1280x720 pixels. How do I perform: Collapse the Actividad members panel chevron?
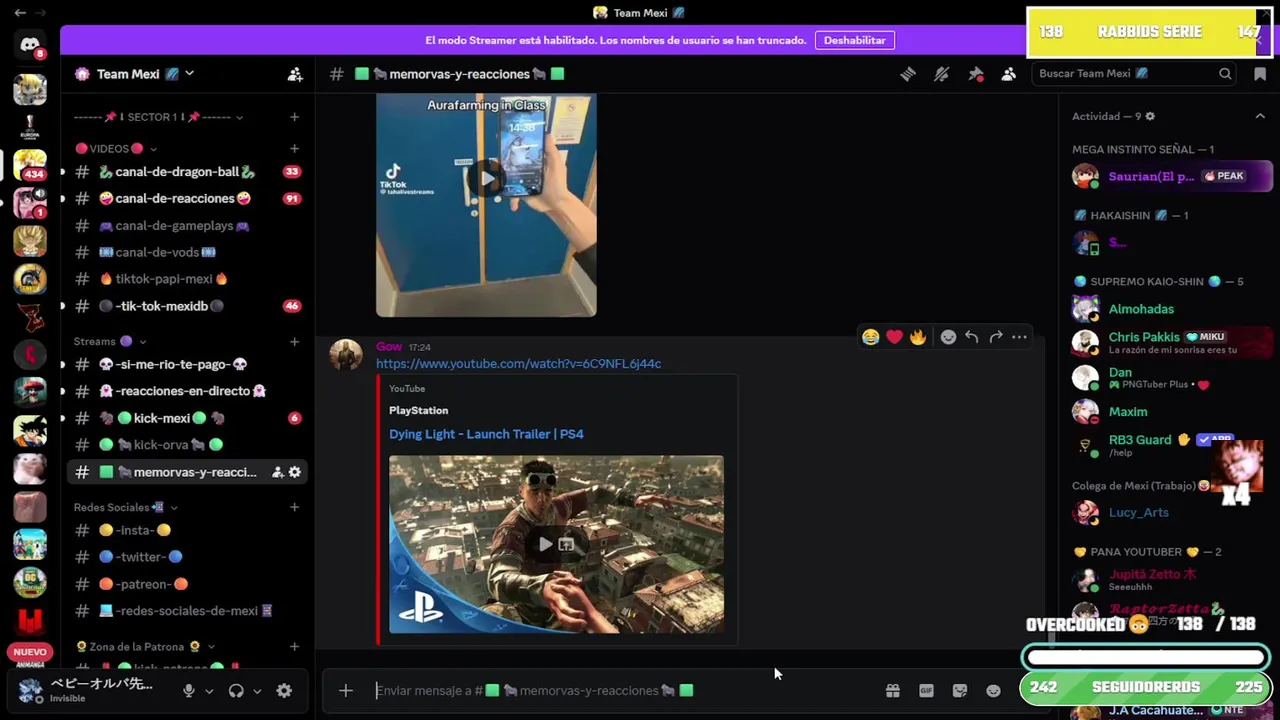[1260, 116]
